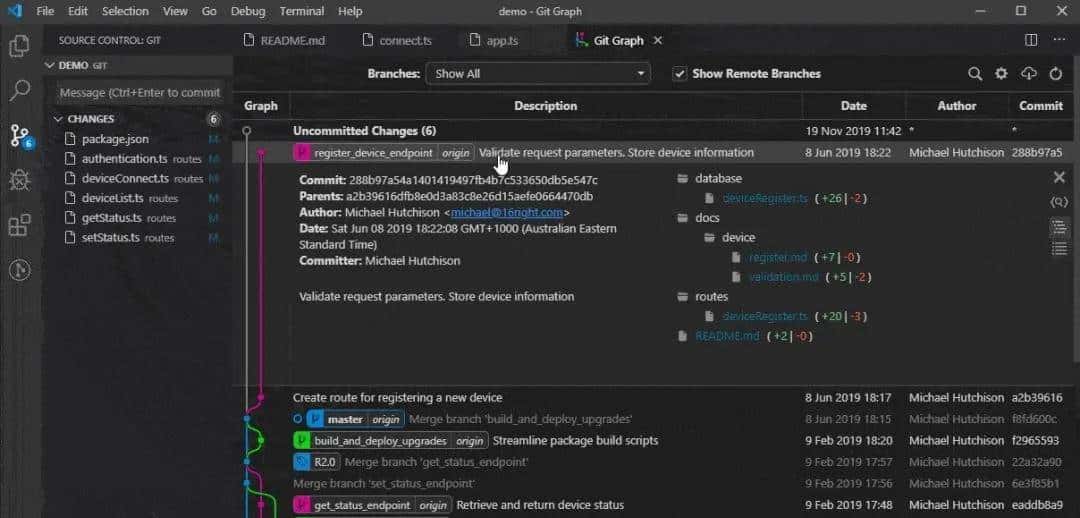The height and width of the screenshot is (518, 1080).
Task: Select setStatus.ts in changes list
Action: pos(111,238)
